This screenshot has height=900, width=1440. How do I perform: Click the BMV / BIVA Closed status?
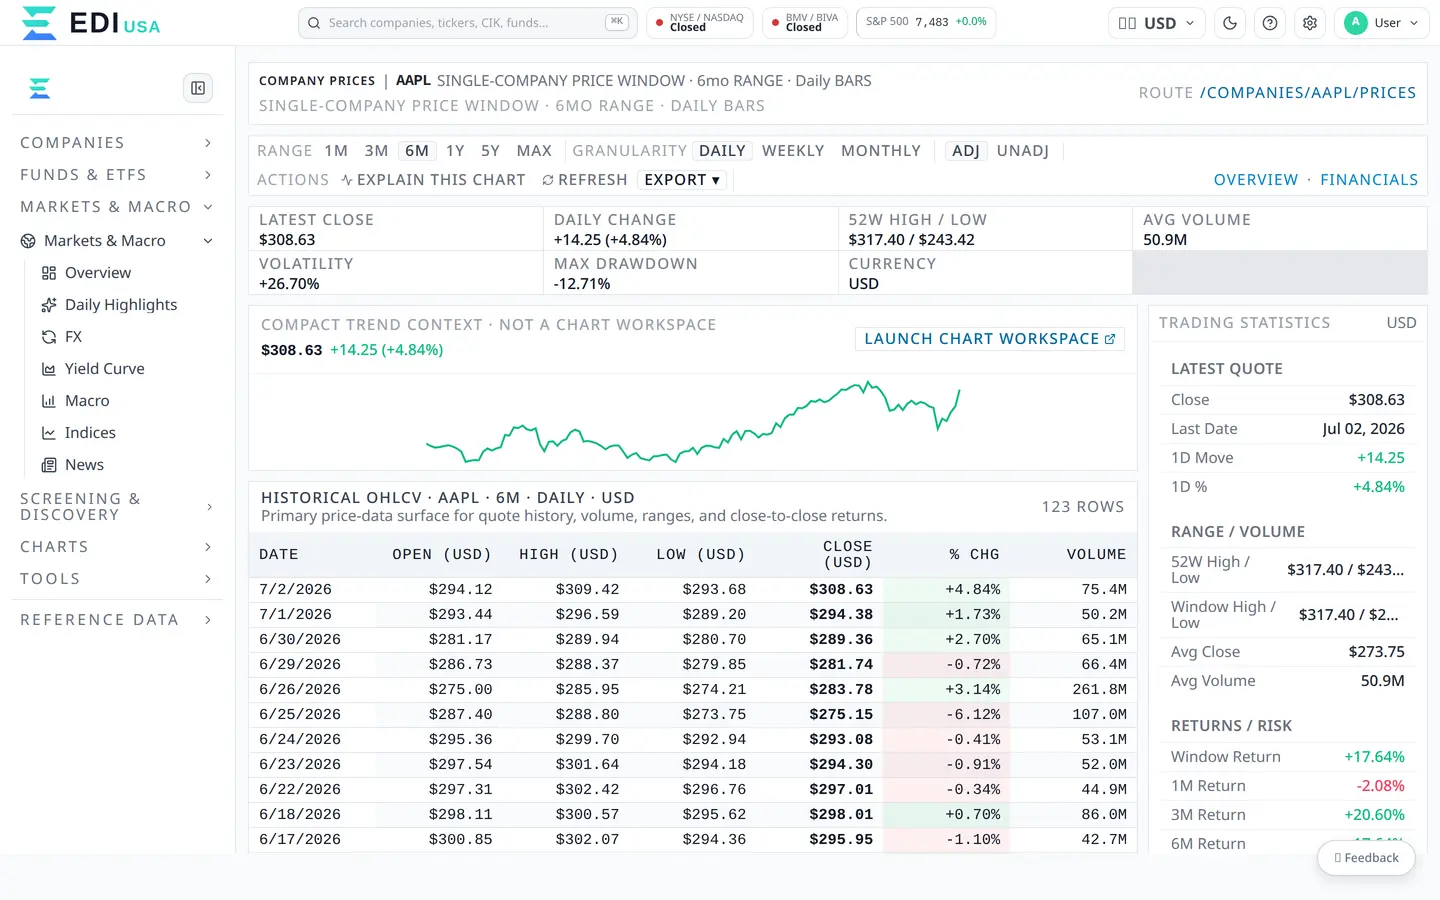tap(805, 23)
